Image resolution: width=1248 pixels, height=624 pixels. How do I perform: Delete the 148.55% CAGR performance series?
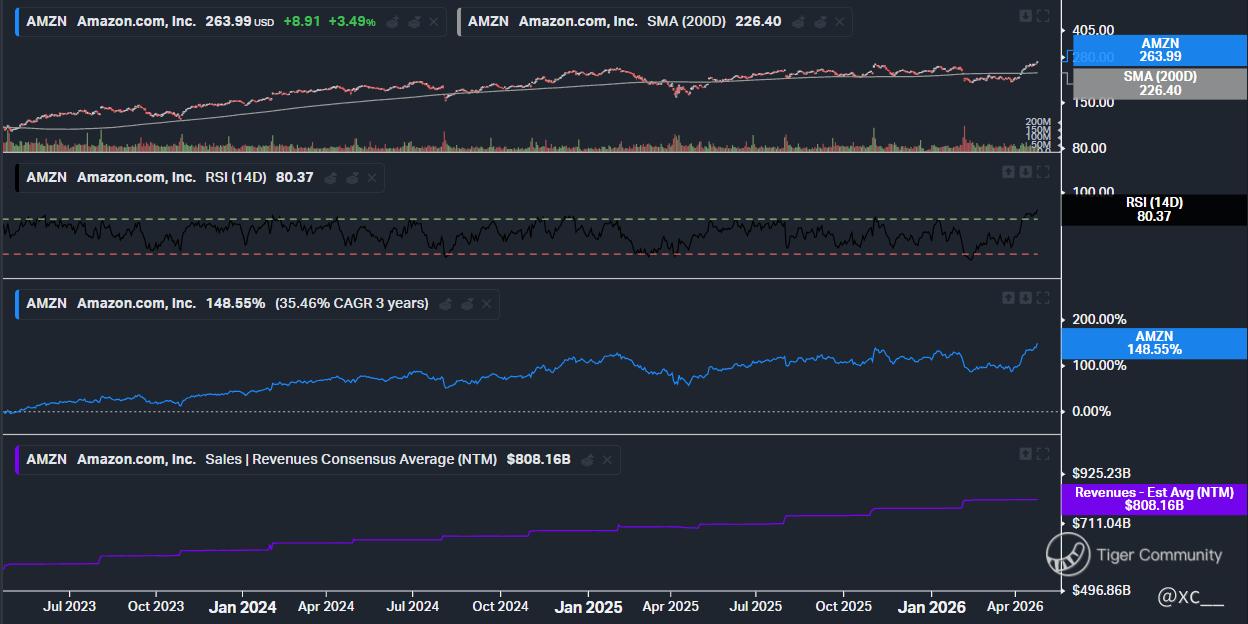click(x=486, y=304)
